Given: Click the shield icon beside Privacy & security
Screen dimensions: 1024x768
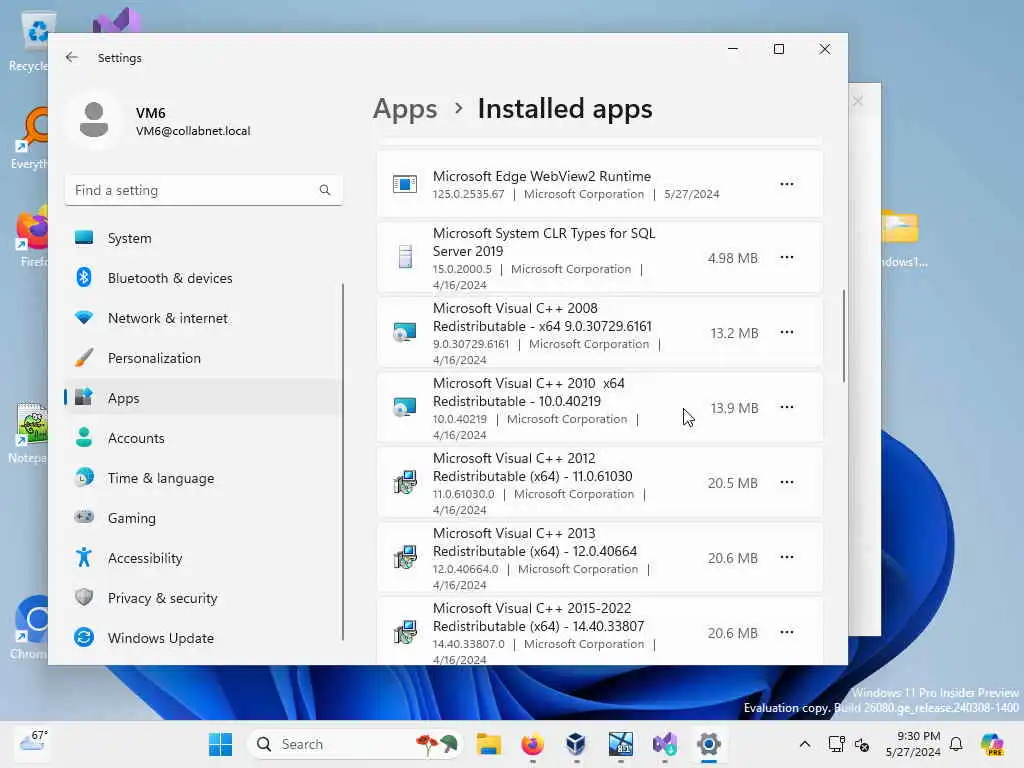Looking at the screenshot, I should [x=84, y=598].
